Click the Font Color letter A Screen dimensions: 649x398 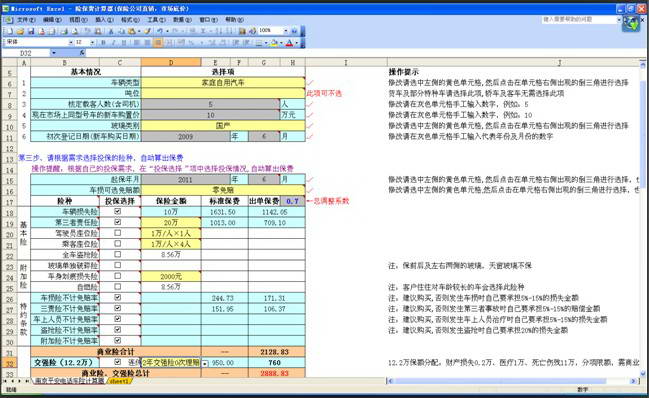click(289, 42)
